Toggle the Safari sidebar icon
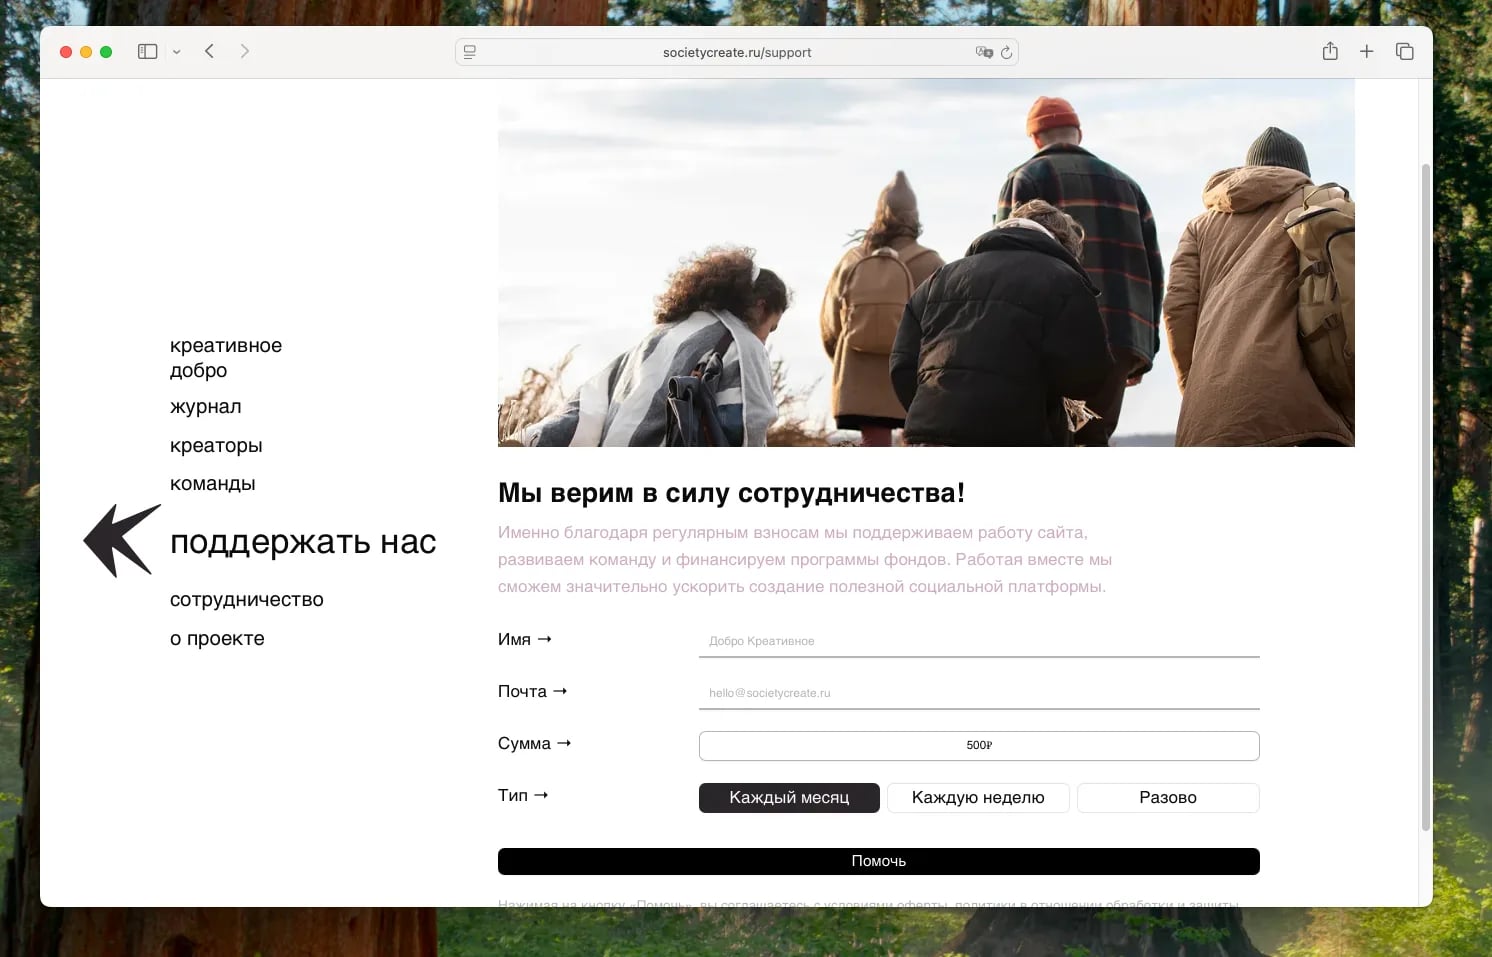Screen dimensions: 1492x957 point(147,52)
